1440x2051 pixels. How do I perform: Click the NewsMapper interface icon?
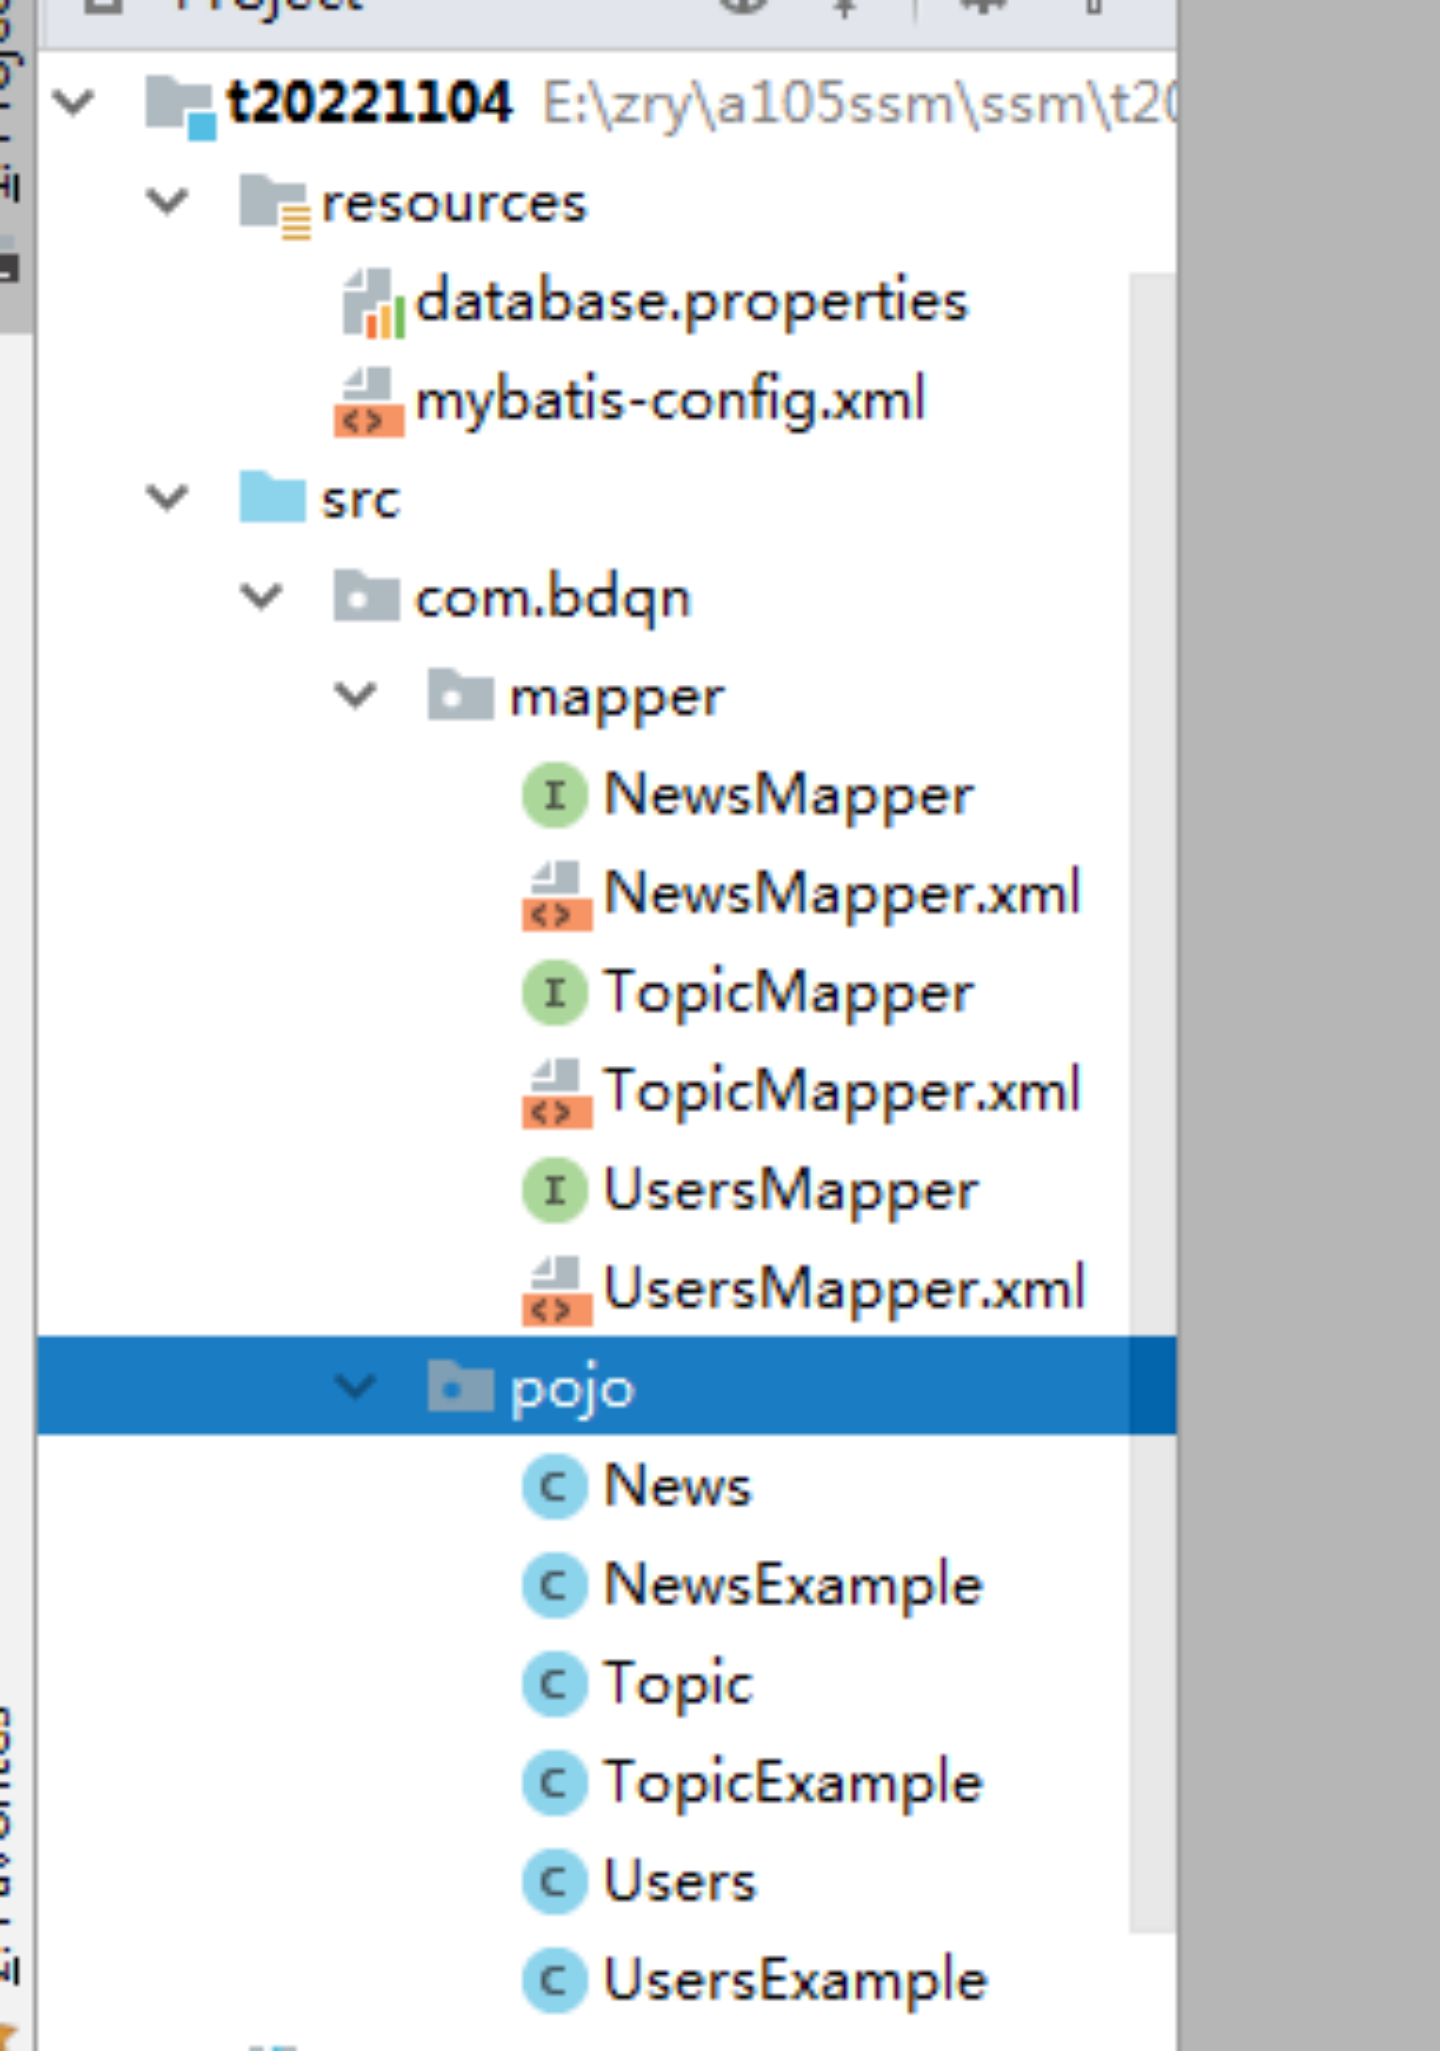[x=554, y=794]
